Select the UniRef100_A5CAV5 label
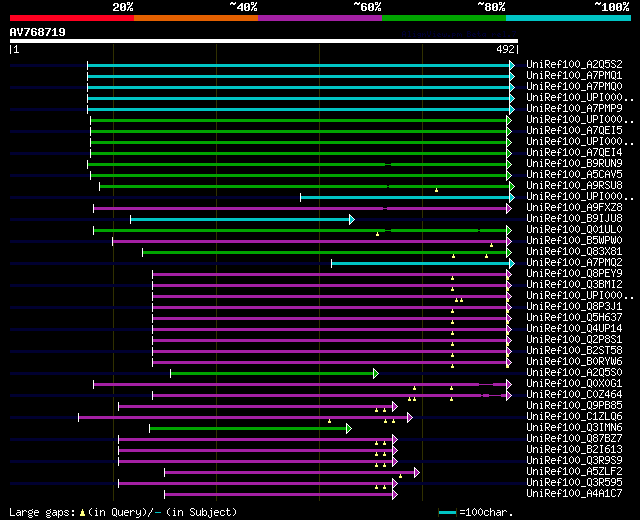Screen dimensions: 640x520 pyautogui.click(x=574, y=175)
